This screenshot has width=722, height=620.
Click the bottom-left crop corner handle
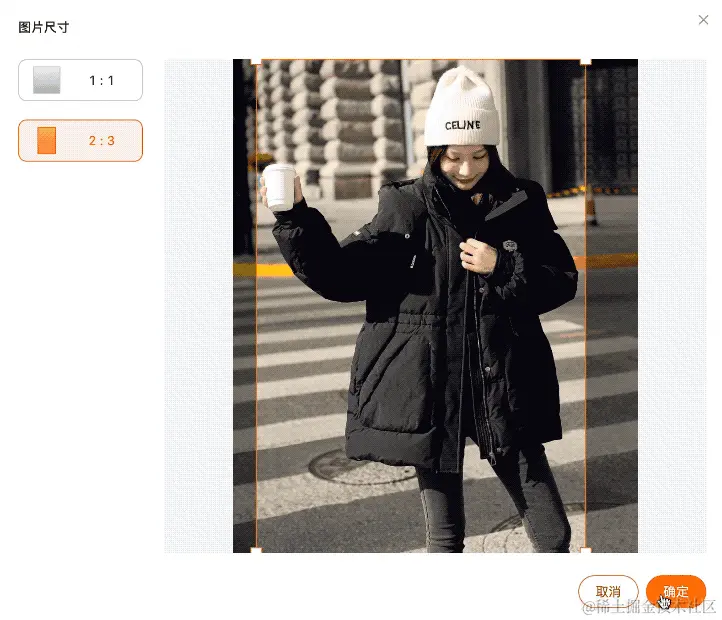click(x=256, y=550)
